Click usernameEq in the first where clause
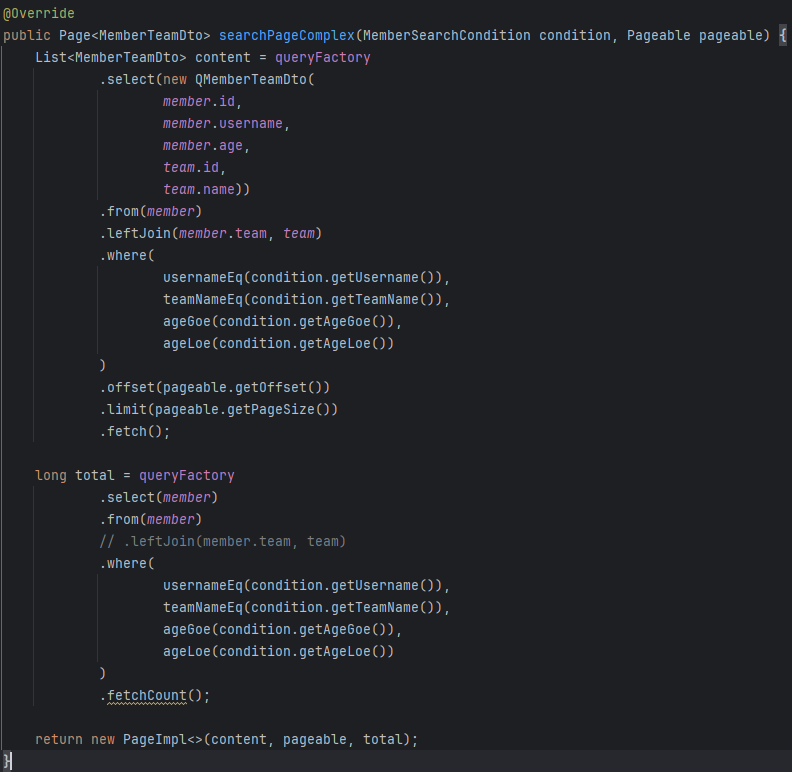Viewport: 792px width, 772px height. coord(203,278)
